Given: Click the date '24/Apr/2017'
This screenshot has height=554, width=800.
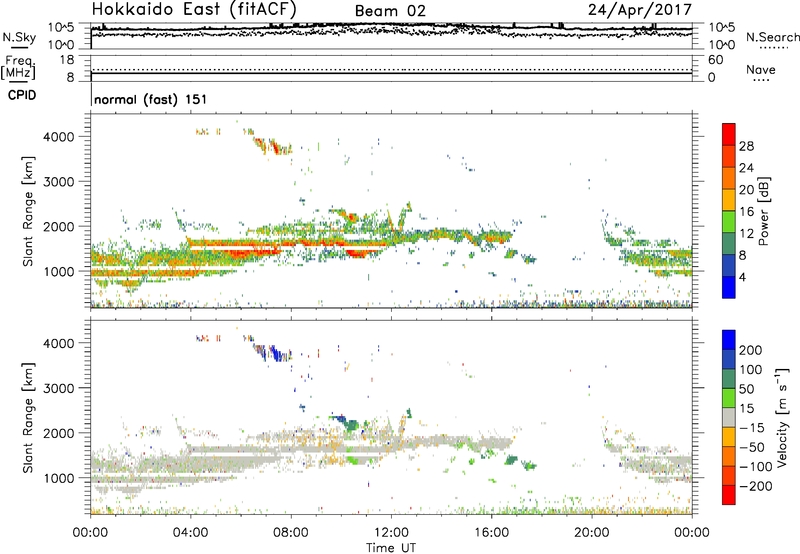Looking at the screenshot, I should pos(640,10).
